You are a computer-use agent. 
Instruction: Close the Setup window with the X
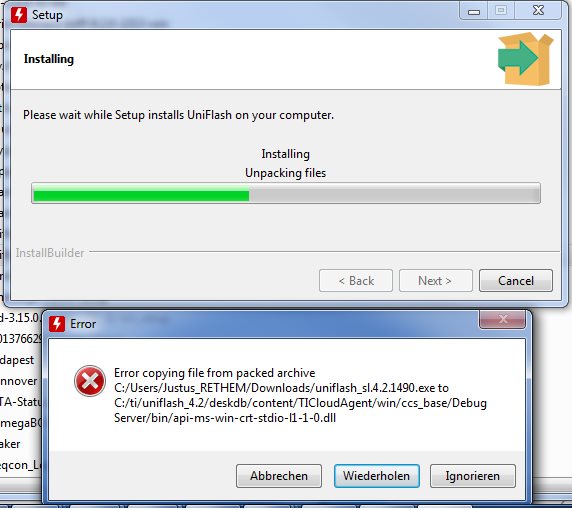(538, 11)
